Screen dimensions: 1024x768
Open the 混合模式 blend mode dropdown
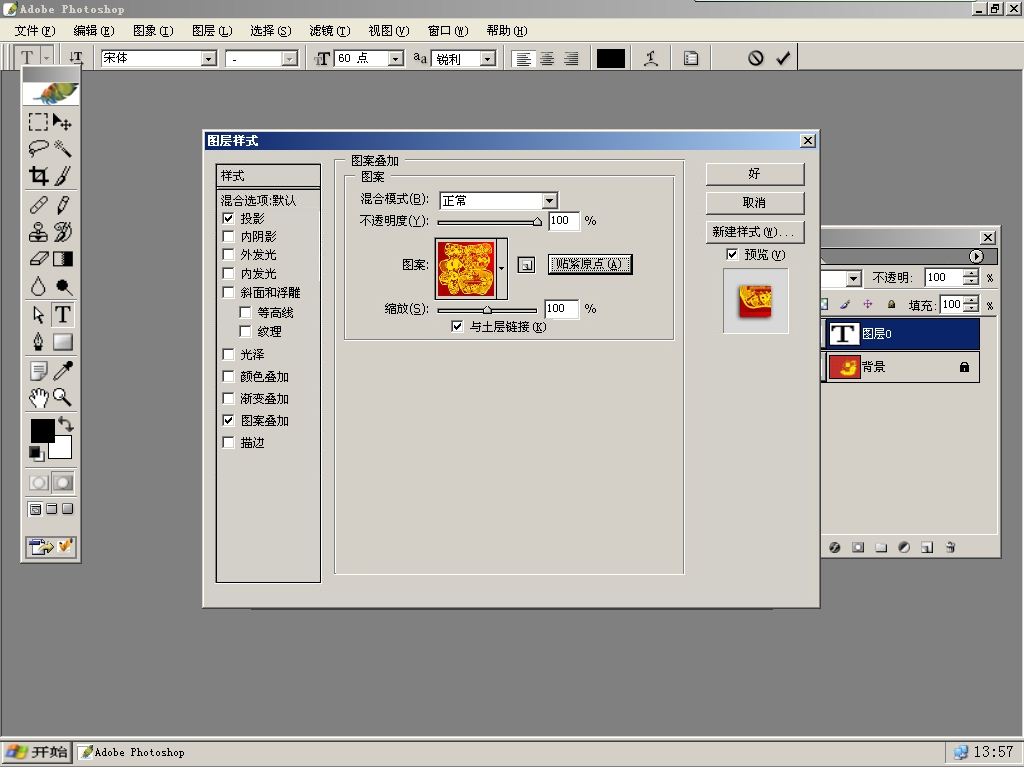pos(549,200)
